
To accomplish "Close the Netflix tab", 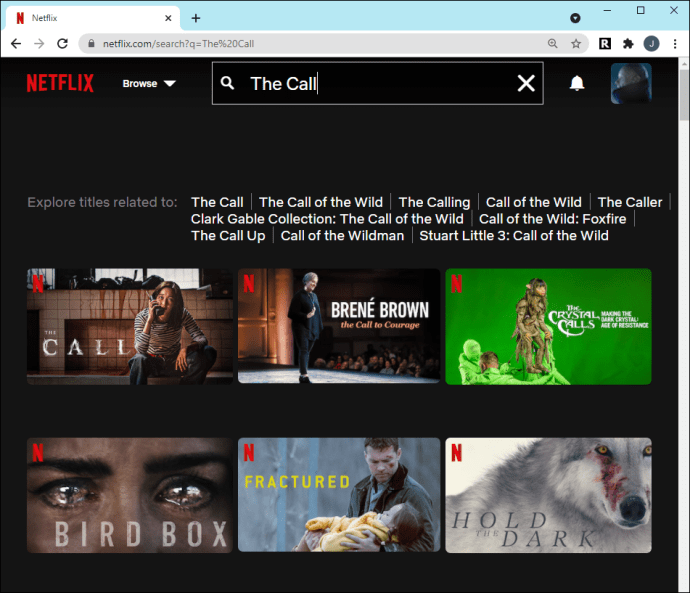I will coord(168,18).
